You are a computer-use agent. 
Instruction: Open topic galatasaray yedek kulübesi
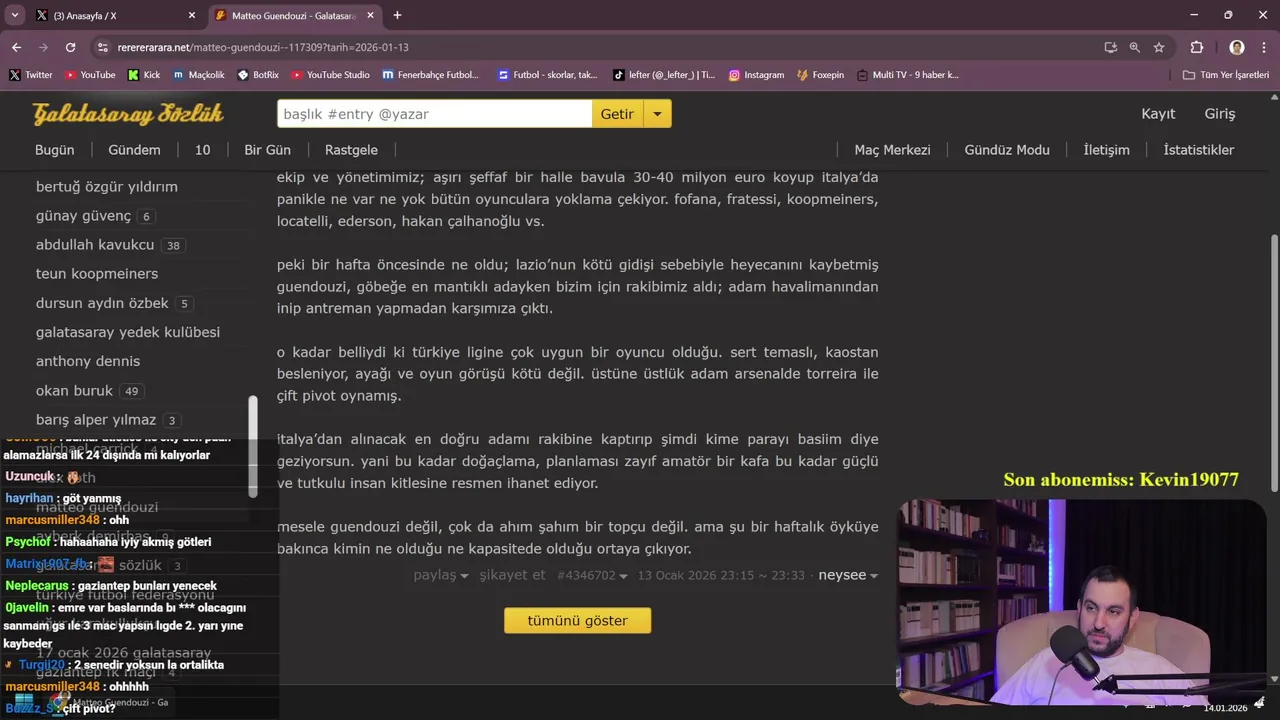pyautogui.click(x=127, y=332)
